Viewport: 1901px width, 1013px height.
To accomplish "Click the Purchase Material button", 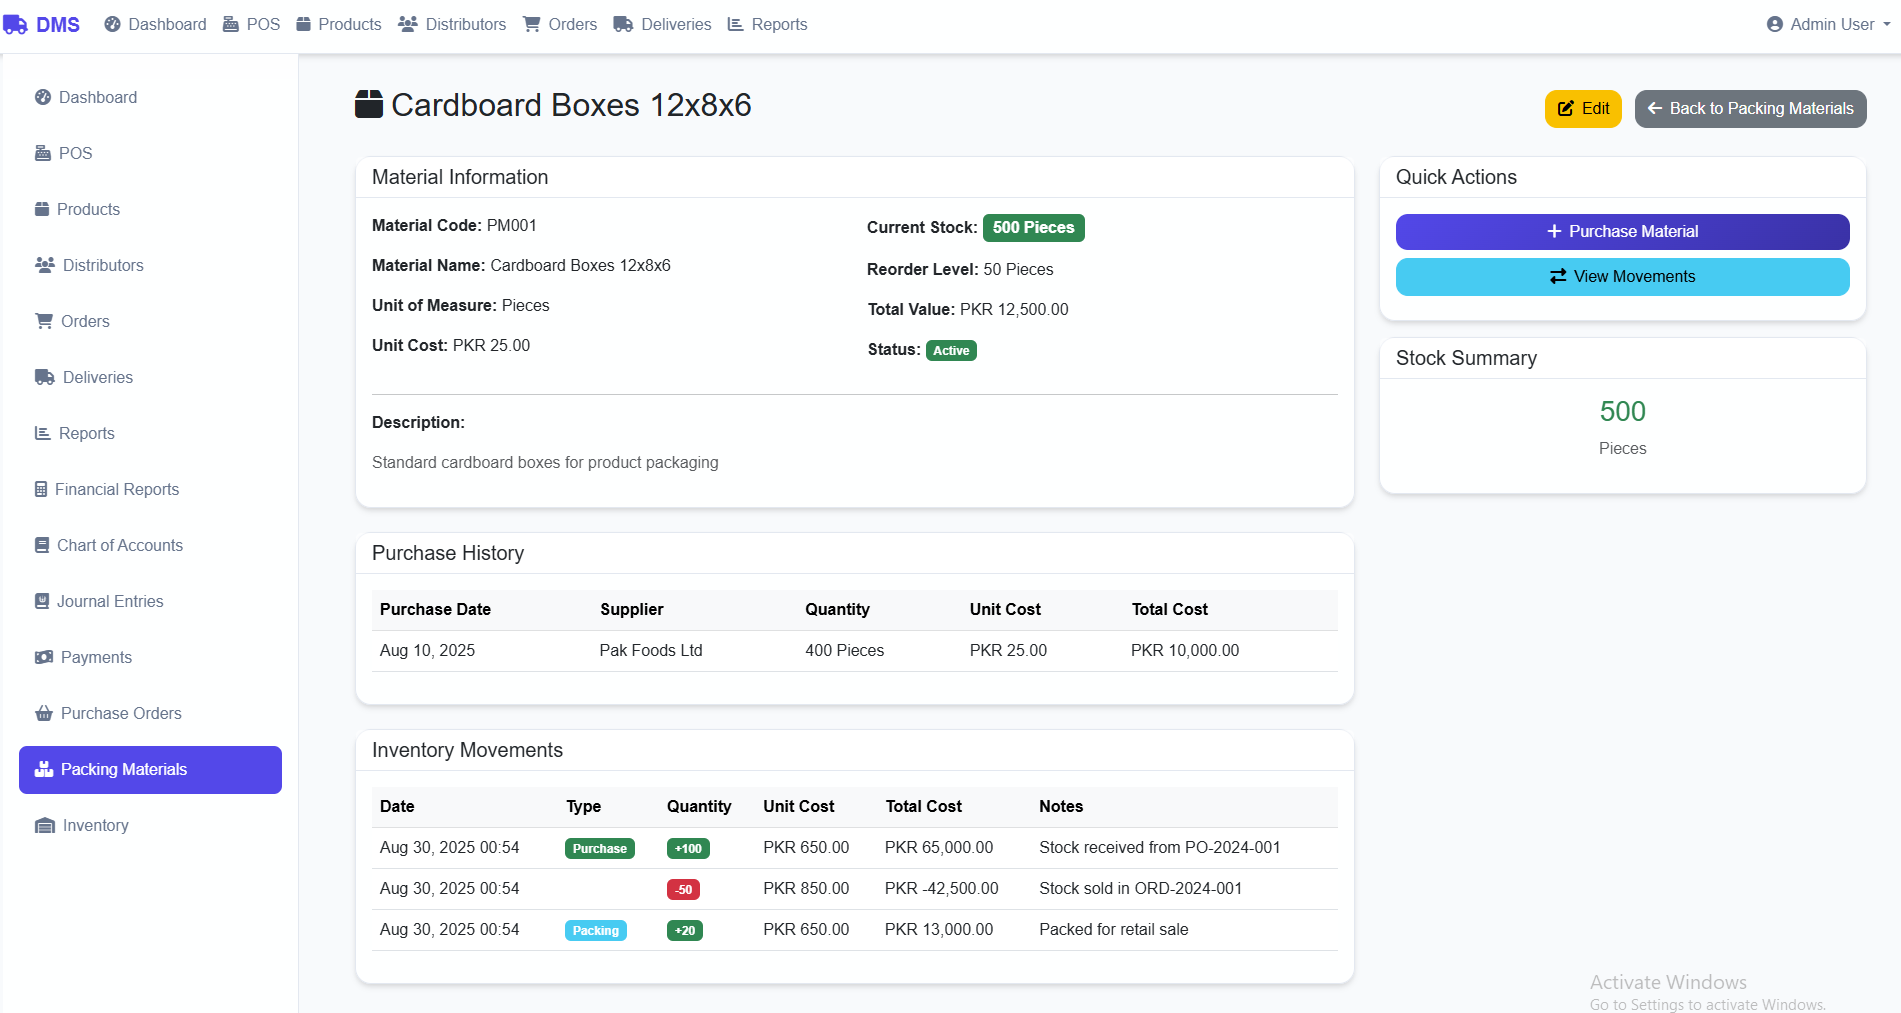I will (1622, 232).
